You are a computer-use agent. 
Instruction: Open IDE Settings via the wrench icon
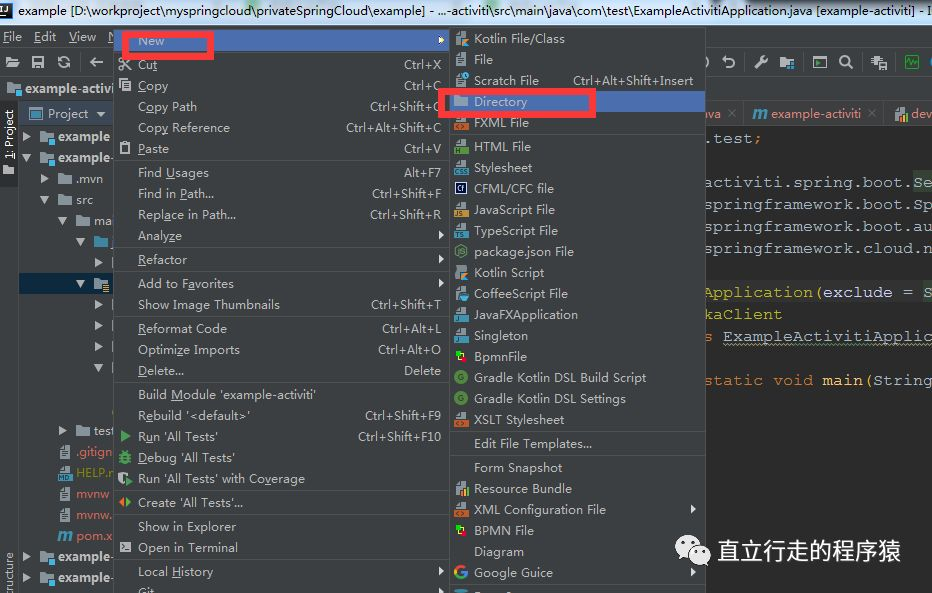[762, 61]
